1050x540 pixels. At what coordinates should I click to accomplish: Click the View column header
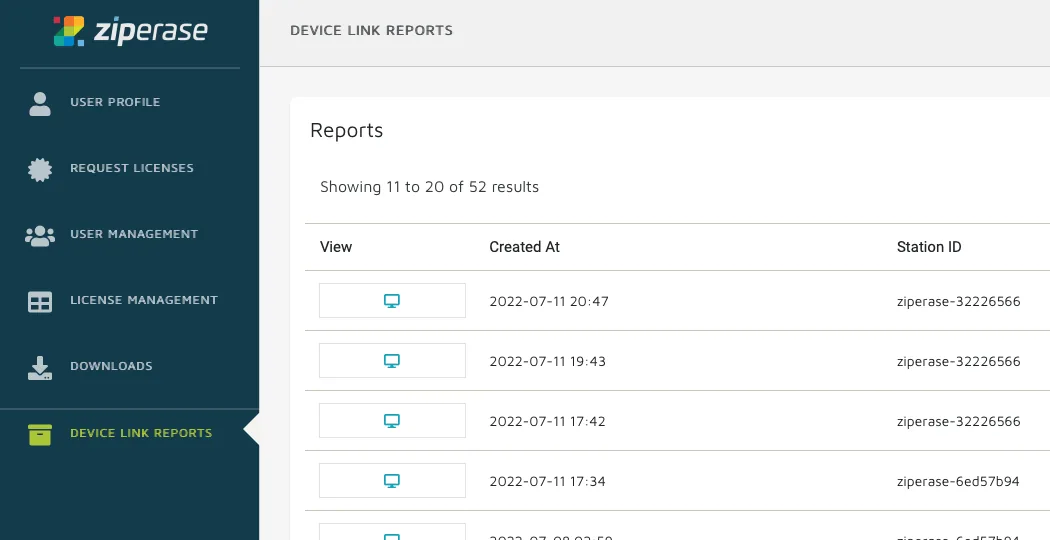[335, 247]
